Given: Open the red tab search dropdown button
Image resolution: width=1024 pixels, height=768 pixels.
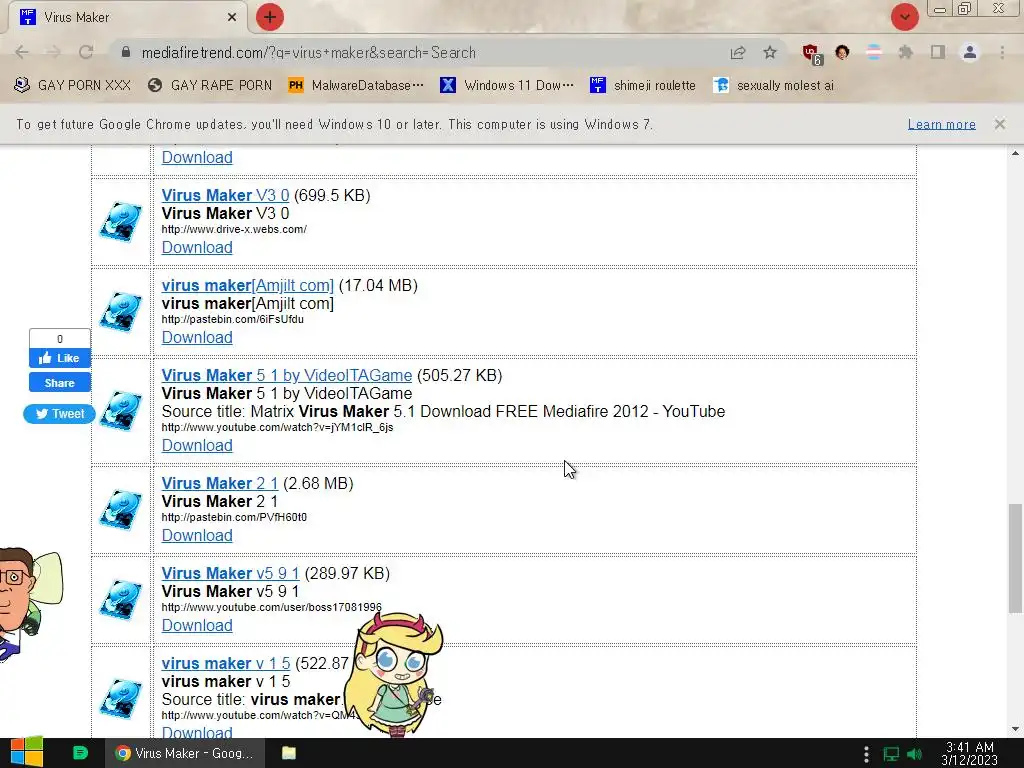Looking at the screenshot, I should [904, 17].
